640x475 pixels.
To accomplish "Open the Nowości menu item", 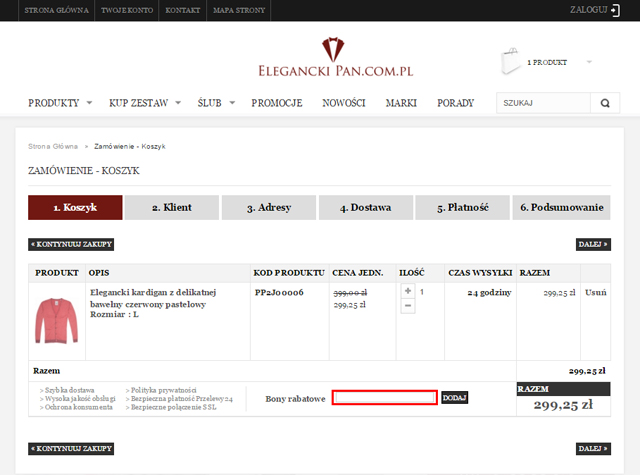I will [344, 103].
